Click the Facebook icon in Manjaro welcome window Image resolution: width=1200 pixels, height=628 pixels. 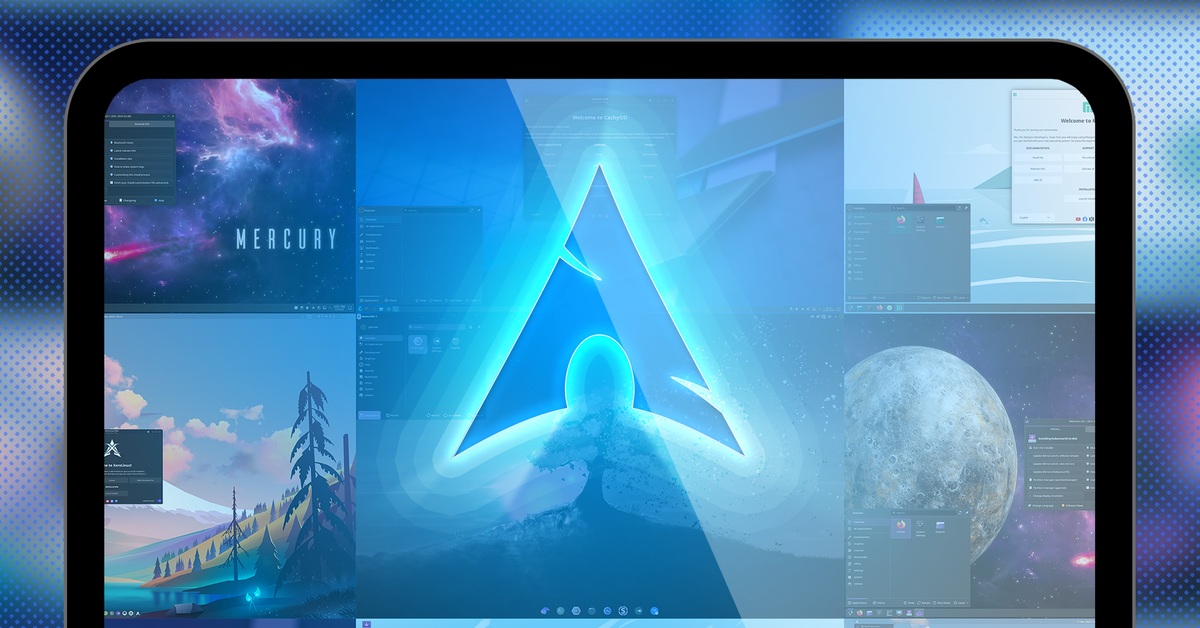pos(1087,217)
